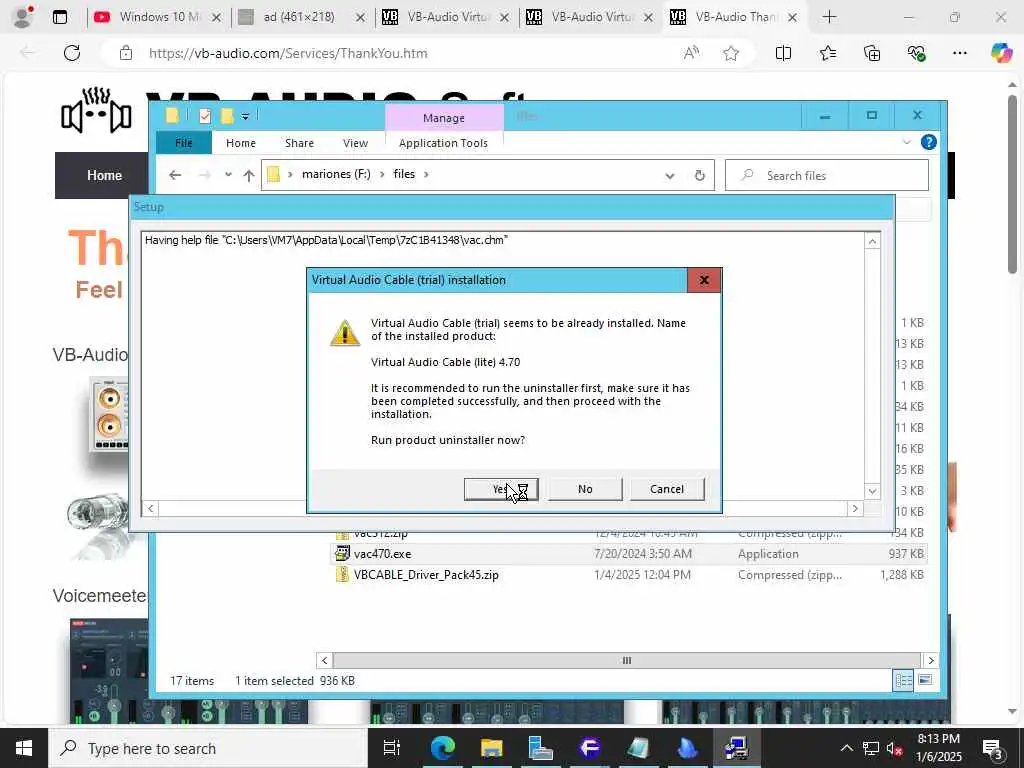Open browser essentials heart icon
1024x768 pixels.
click(x=916, y=54)
